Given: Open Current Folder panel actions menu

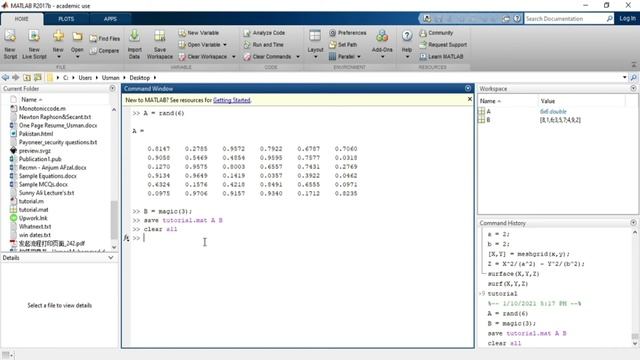Looking at the screenshot, I should pos(113,89).
